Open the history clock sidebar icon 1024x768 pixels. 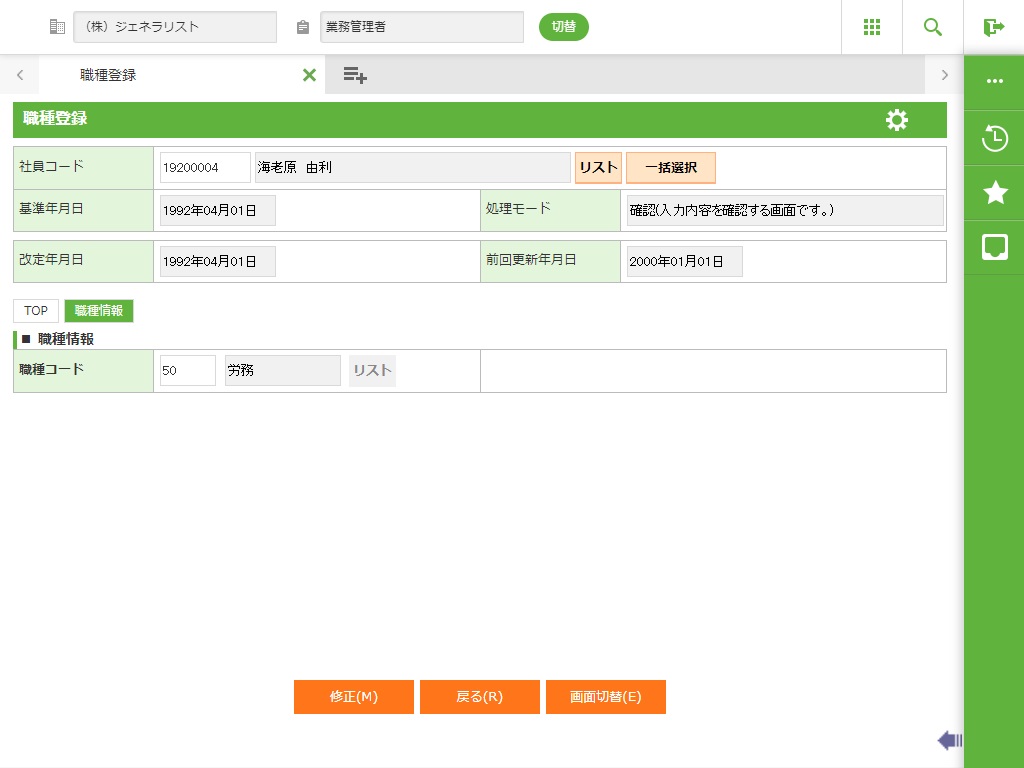click(994, 138)
